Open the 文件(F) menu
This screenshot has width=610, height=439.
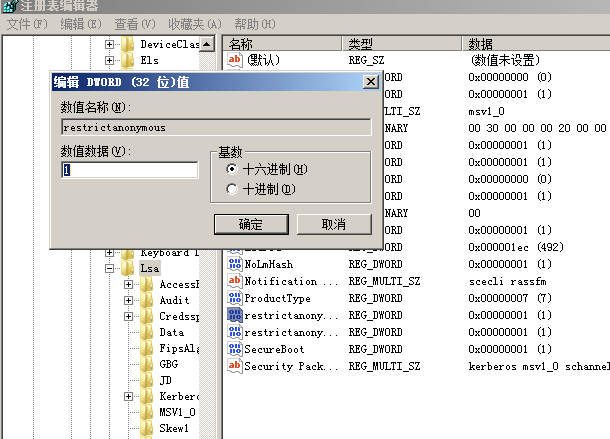click(x=27, y=24)
